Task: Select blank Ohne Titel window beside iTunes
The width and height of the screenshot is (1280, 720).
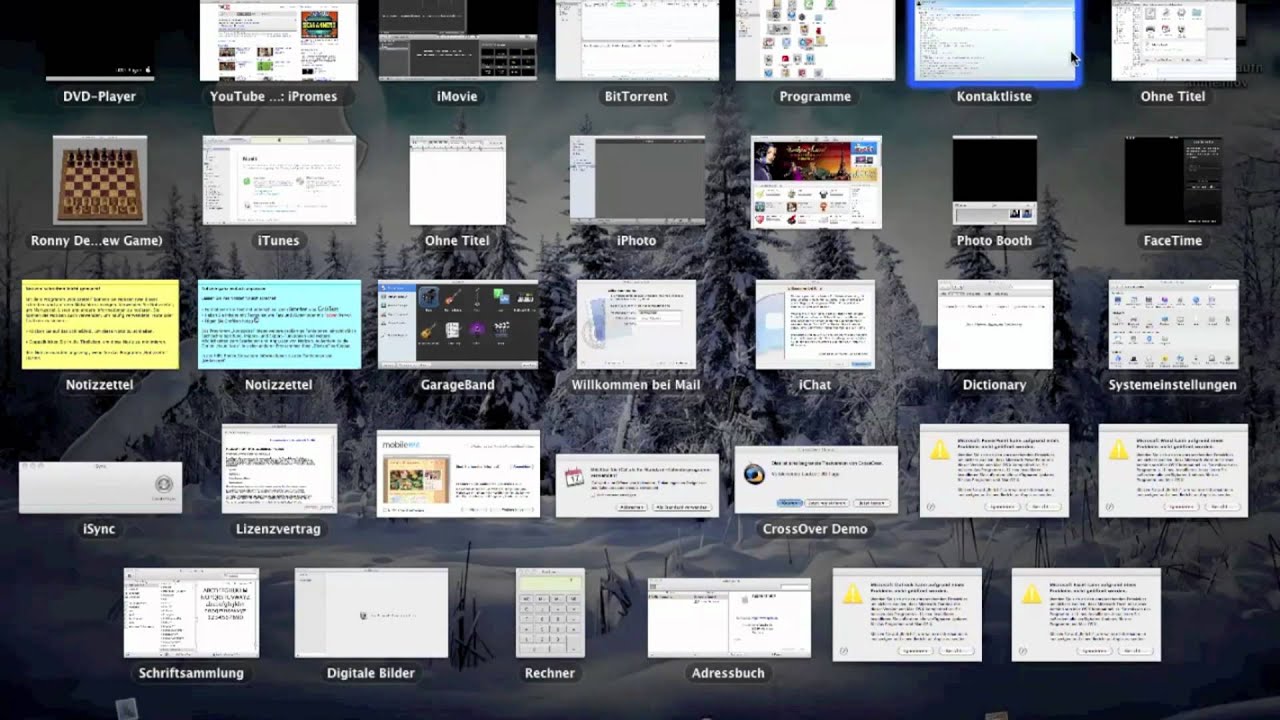Action: coord(457,180)
